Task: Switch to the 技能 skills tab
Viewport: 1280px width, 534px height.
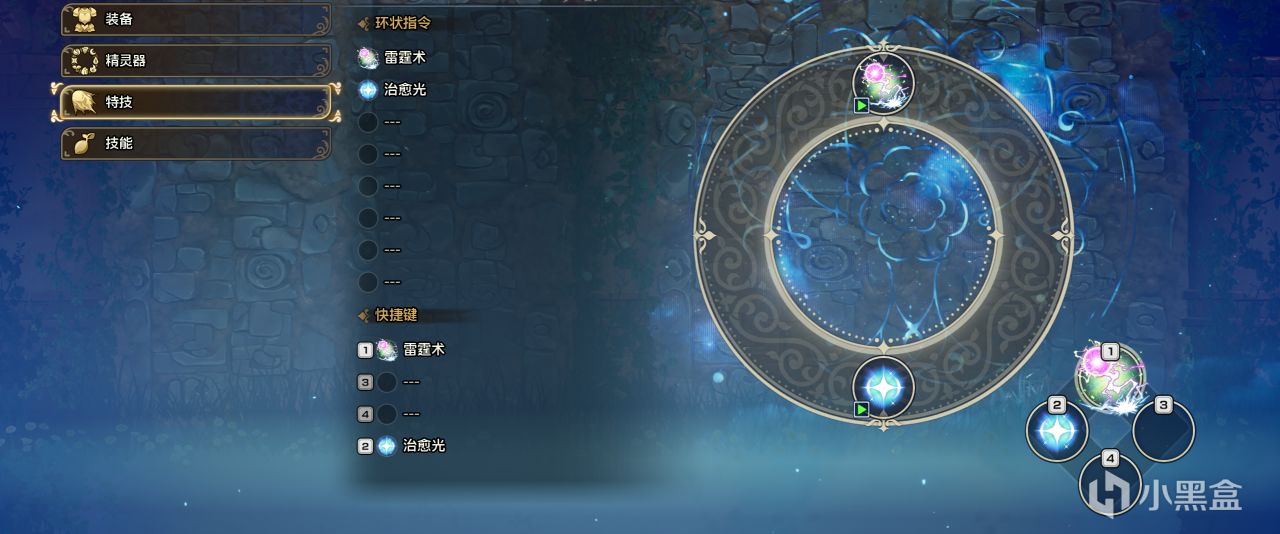Action: tap(195, 143)
